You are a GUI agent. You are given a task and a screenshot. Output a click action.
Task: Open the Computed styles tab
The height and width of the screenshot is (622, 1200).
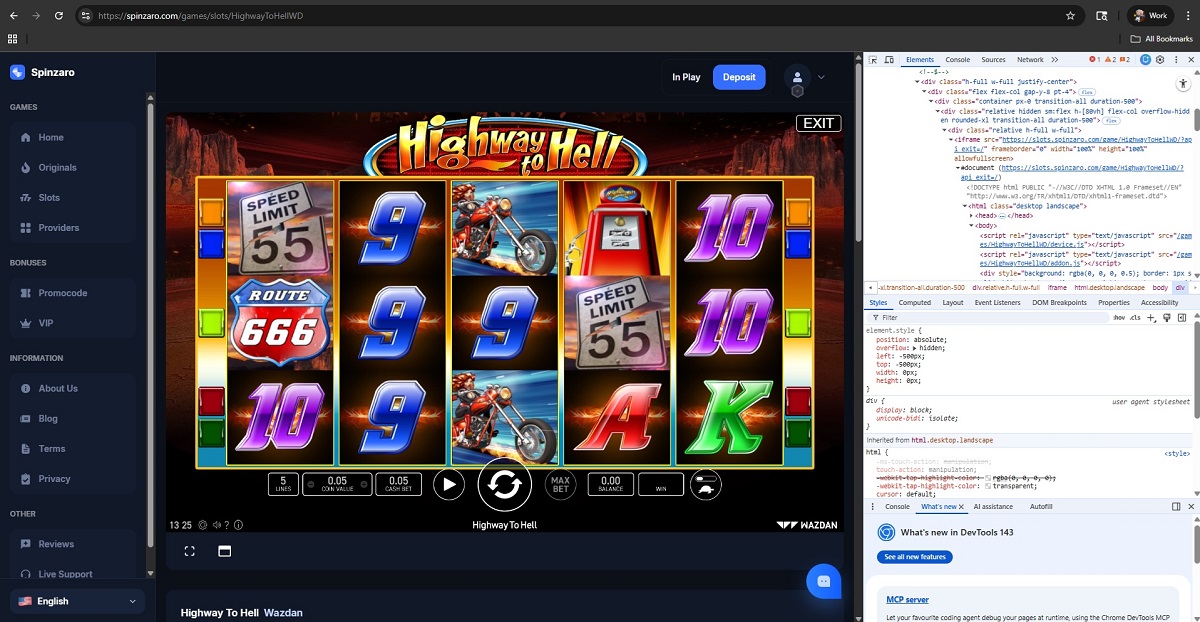(x=914, y=302)
